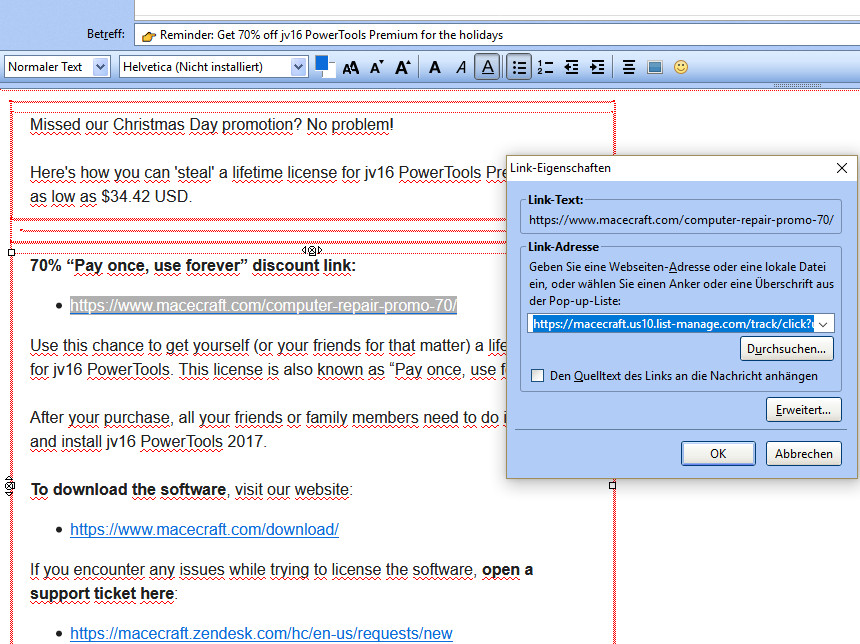
Task: Expand the Link-Adresse pop-up list arrow
Action: (x=823, y=324)
